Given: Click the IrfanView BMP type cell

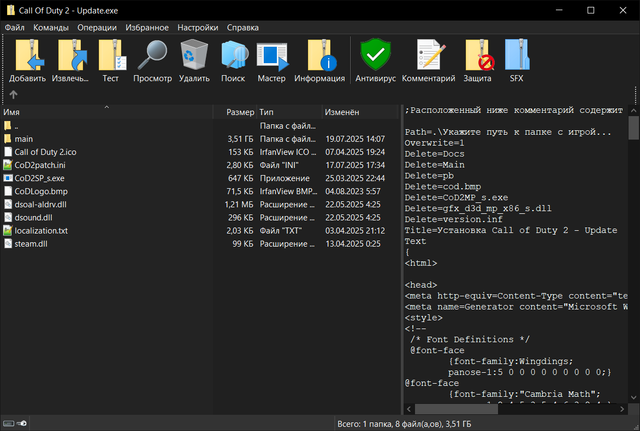Looking at the screenshot, I should click(288, 191).
